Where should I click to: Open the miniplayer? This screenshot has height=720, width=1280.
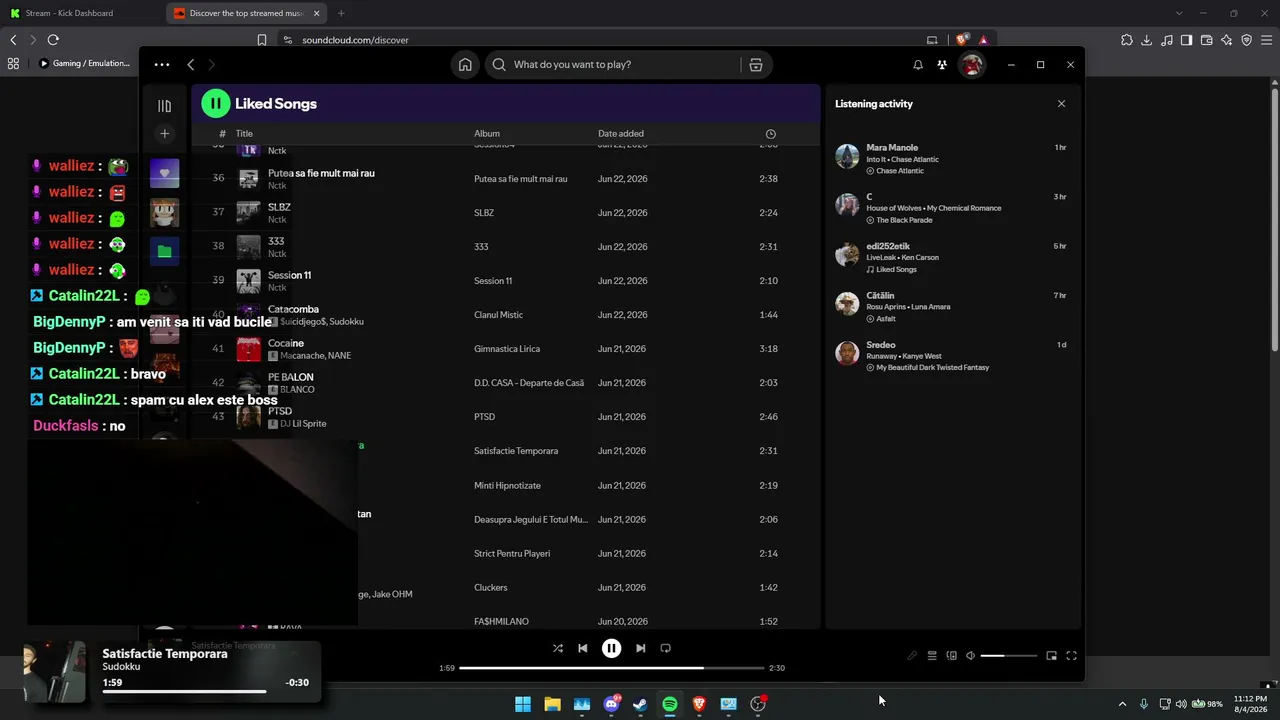[1051, 656]
